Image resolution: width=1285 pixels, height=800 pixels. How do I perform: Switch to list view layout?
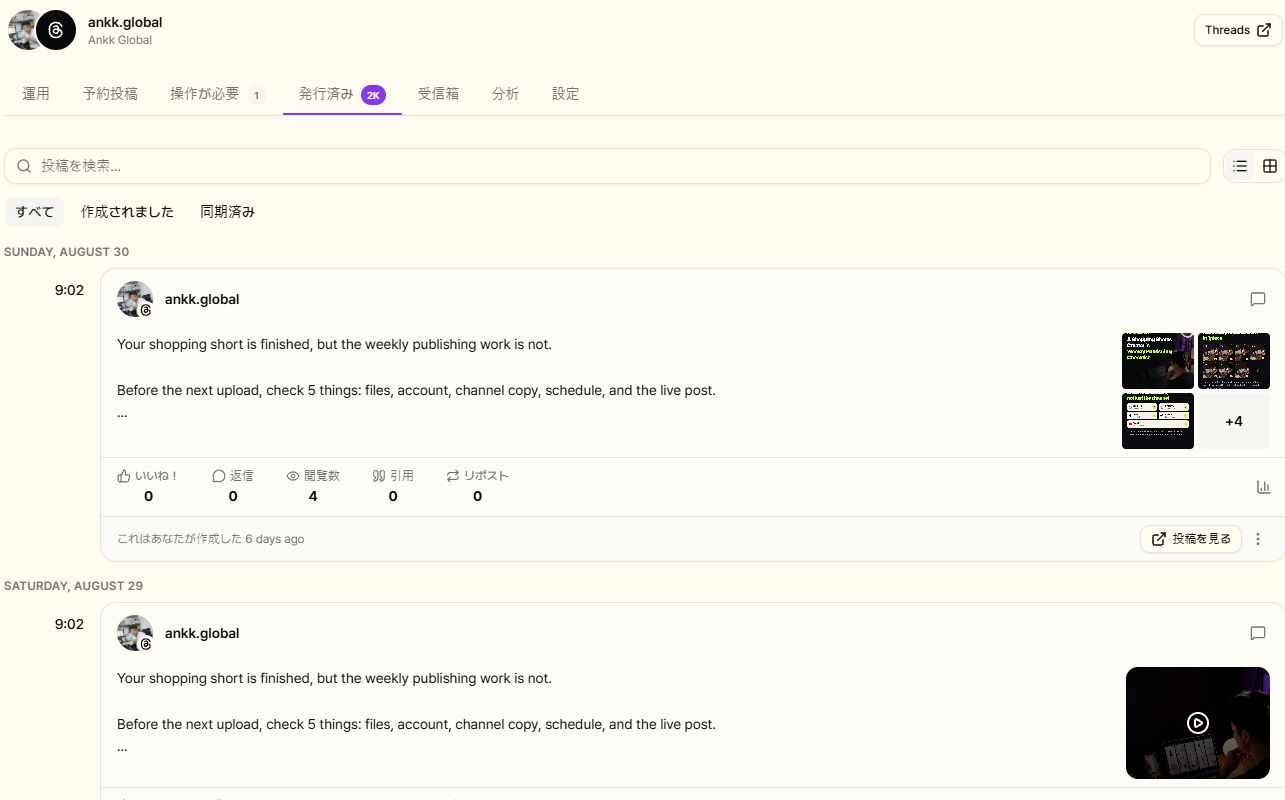click(x=1240, y=166)
